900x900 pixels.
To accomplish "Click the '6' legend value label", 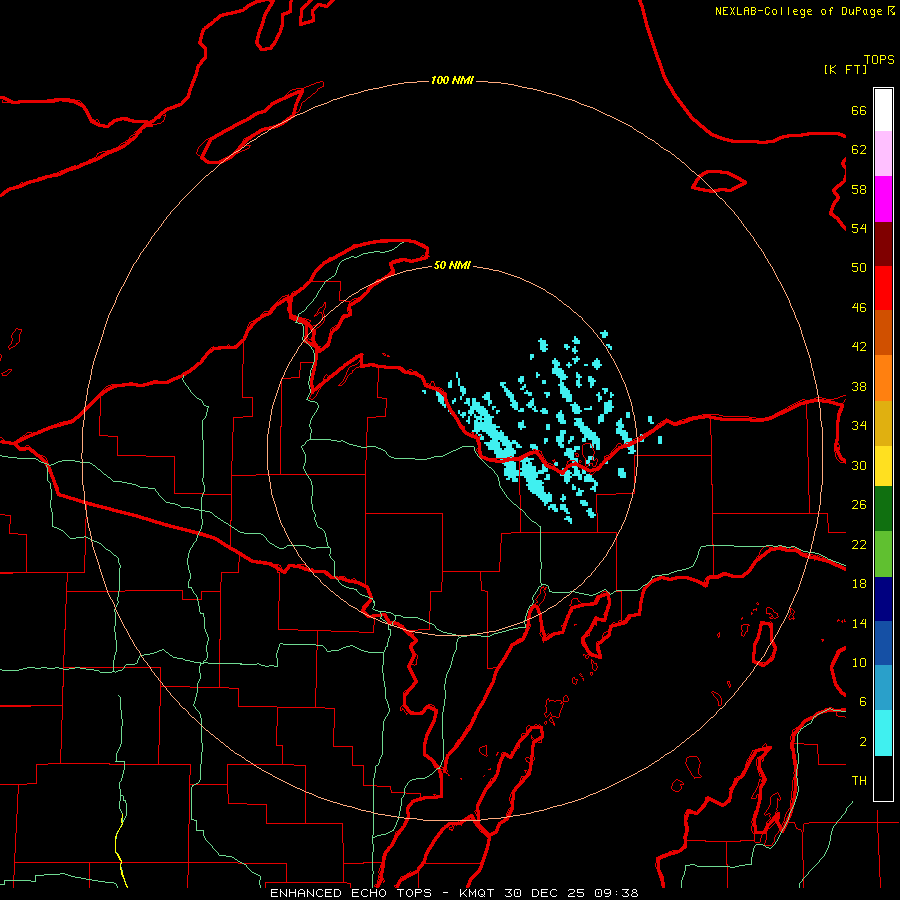I will pyautogui.click(x=863, y=702).
